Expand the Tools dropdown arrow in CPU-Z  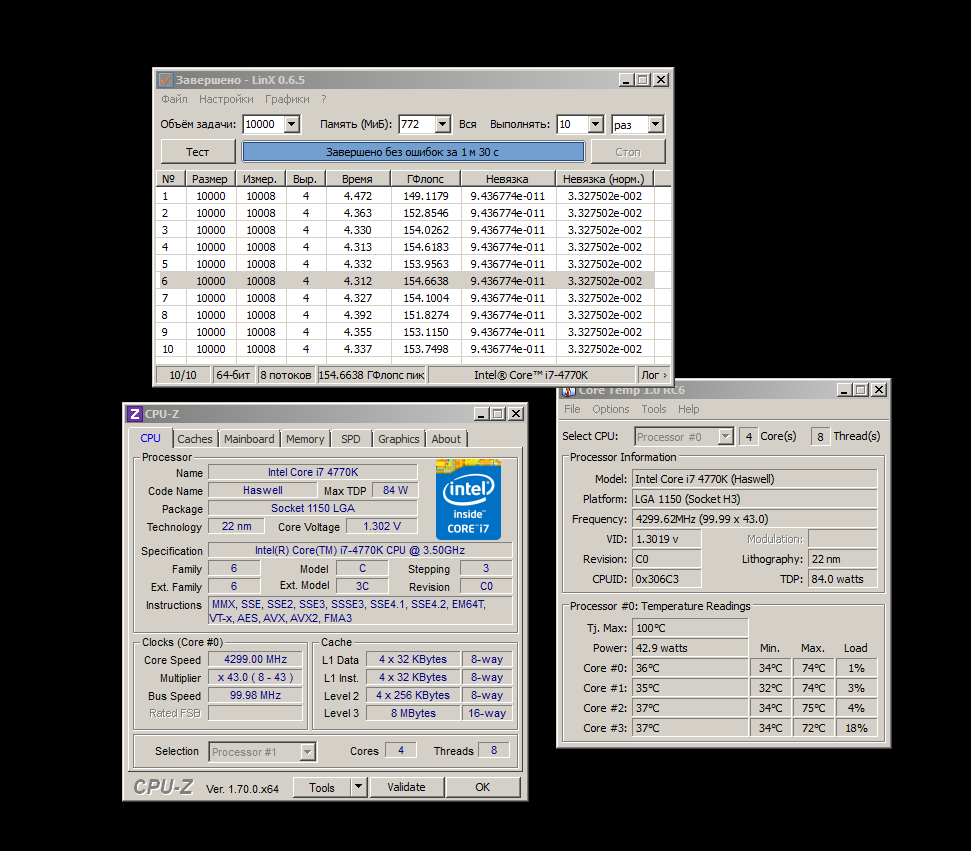pos(359,787)
